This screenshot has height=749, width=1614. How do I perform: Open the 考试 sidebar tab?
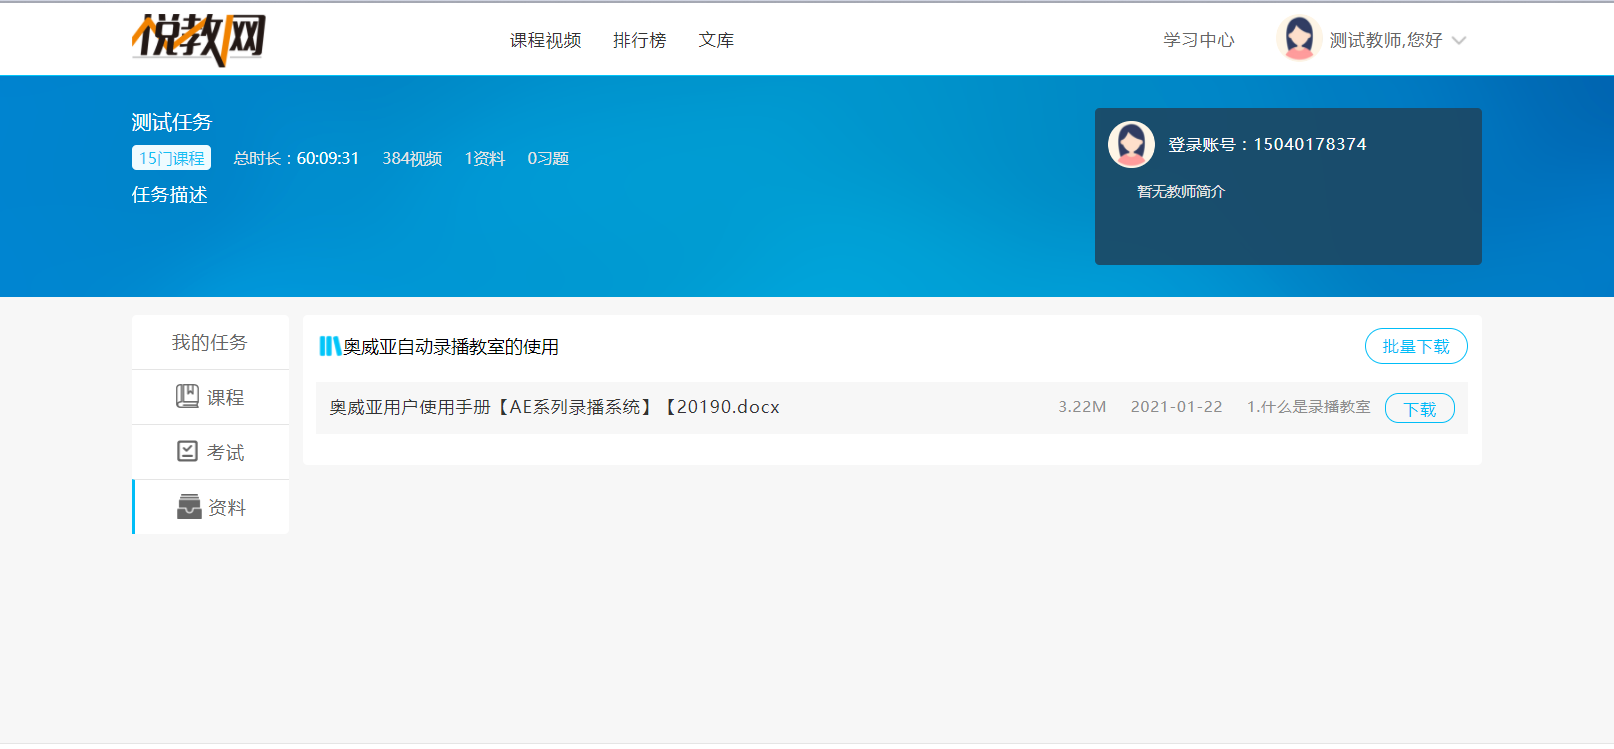(x=210, y=452)
